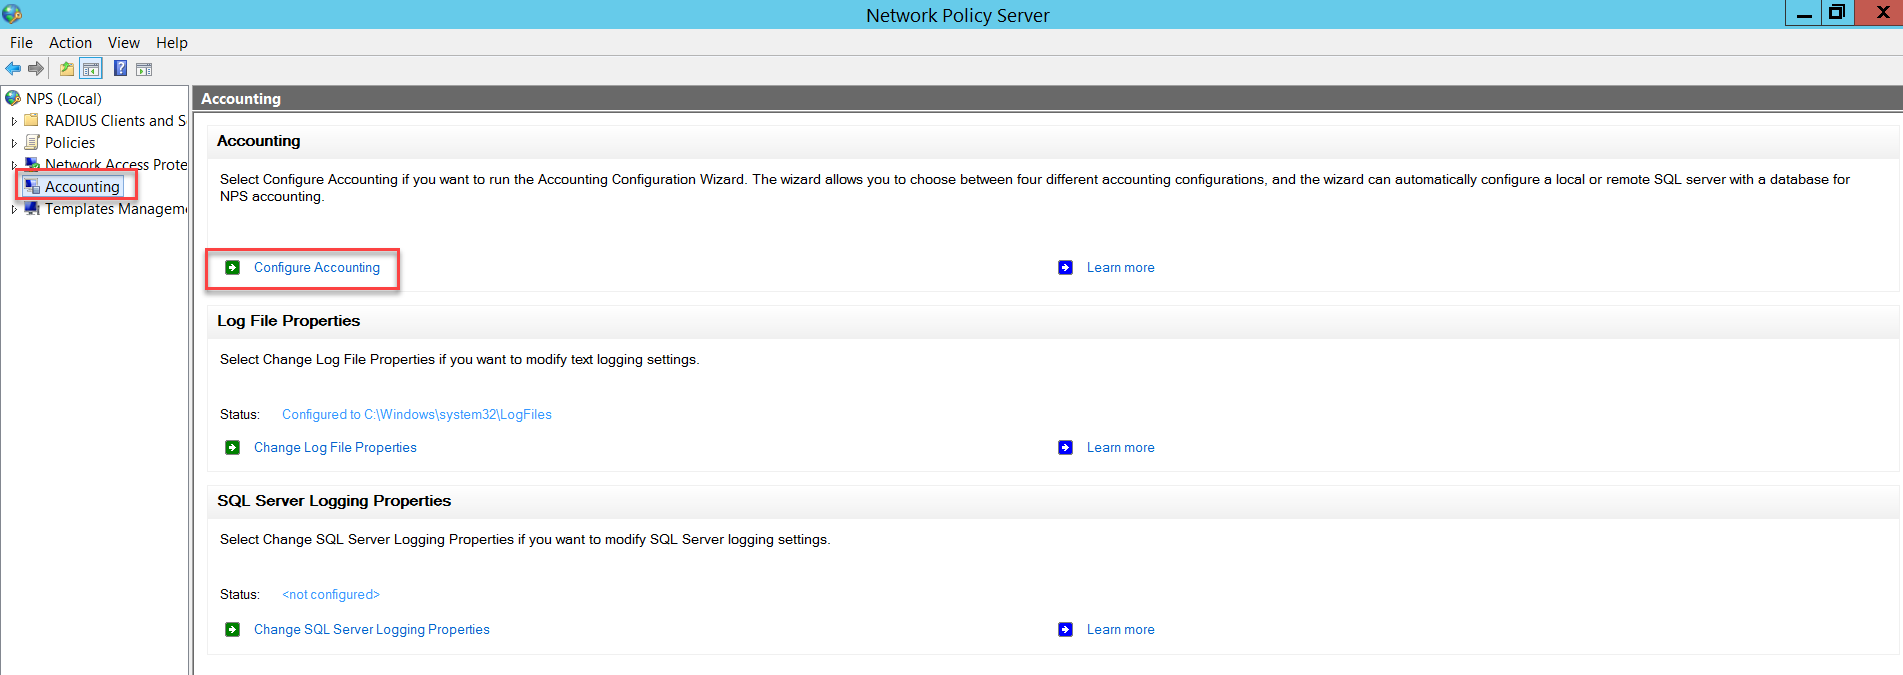Screen dimensions: 1903x675
Task: Open the File menu
Action: pos(21,42)
